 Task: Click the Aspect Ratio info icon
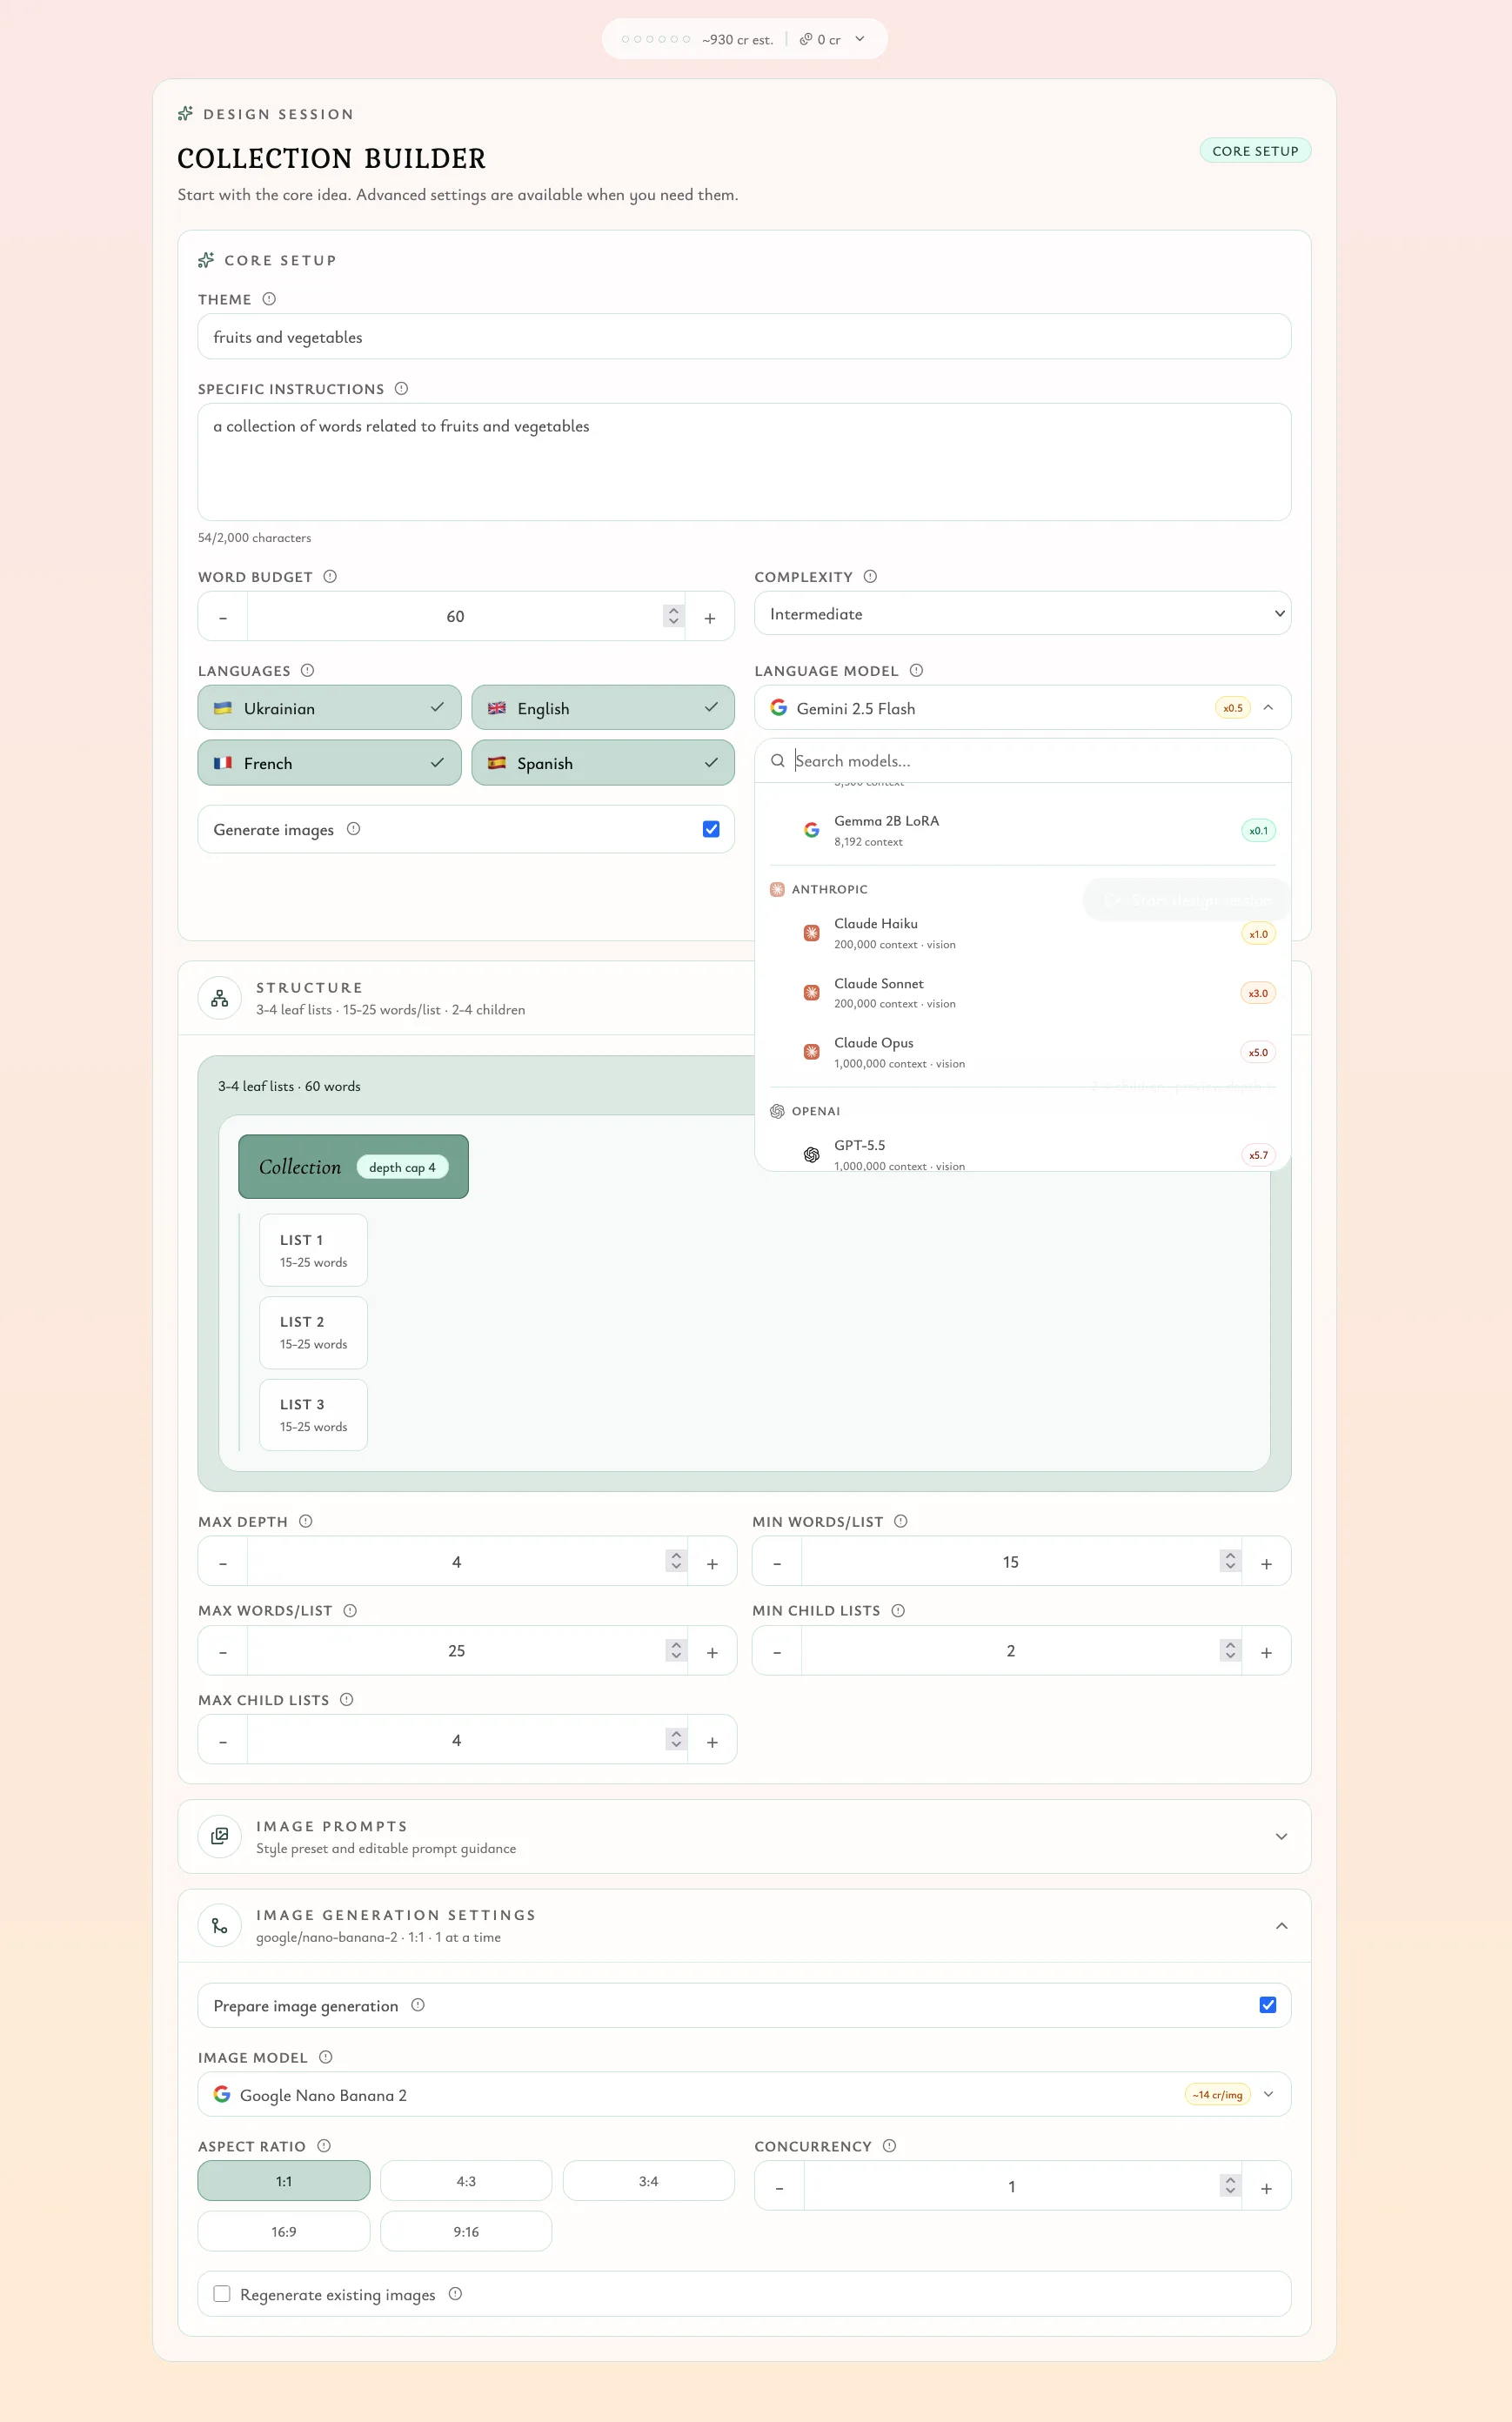pos(324,2145)
